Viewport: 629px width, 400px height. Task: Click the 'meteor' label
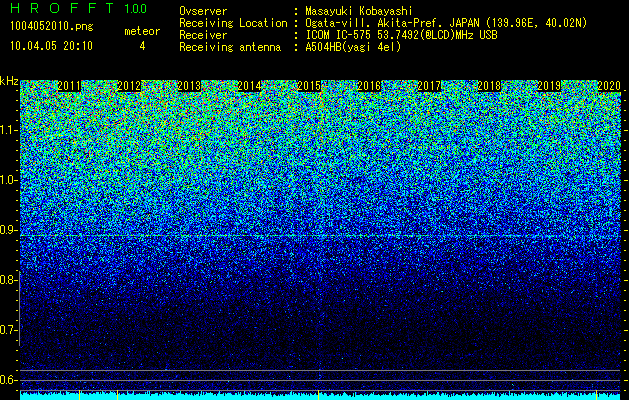tap(142, 31)
